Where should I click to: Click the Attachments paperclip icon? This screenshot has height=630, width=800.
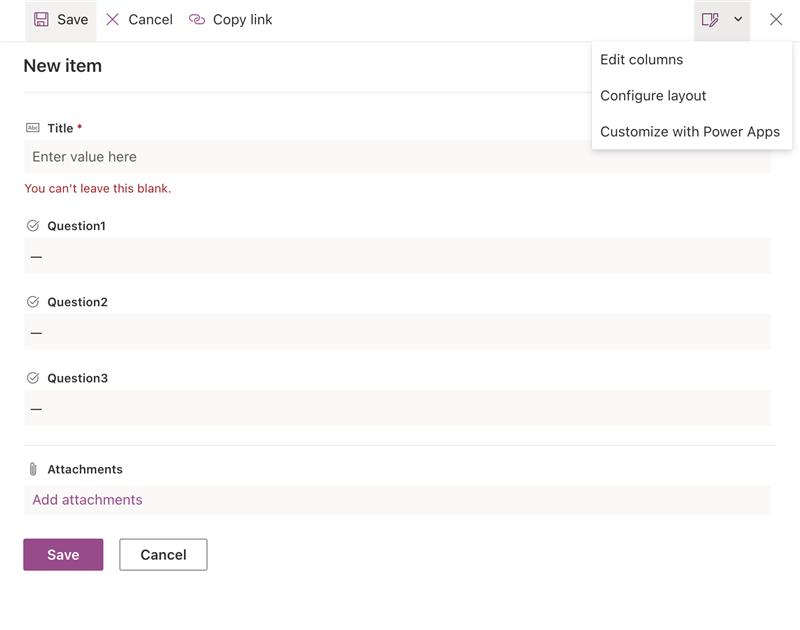tap(33, 469)
